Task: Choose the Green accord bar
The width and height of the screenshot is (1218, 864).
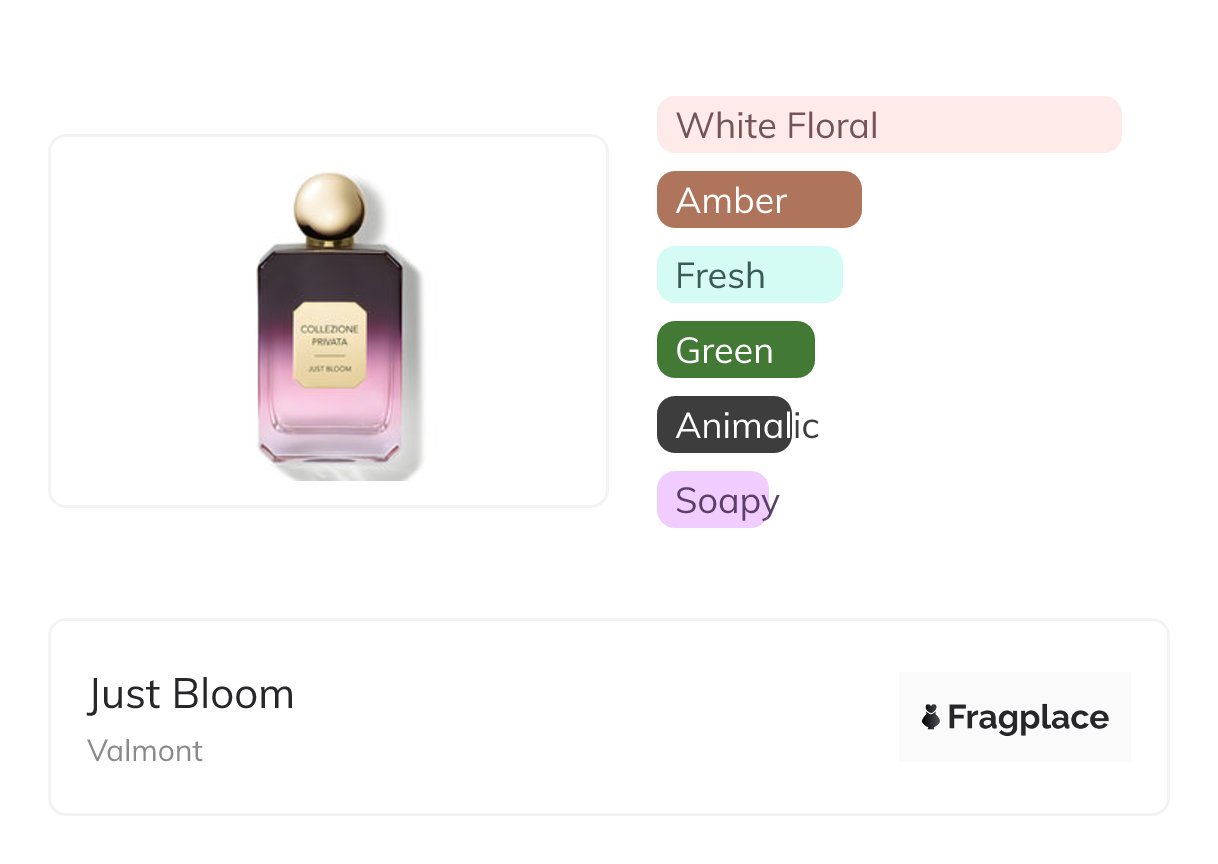Action: pyautogui.click(x=736, y=350)
